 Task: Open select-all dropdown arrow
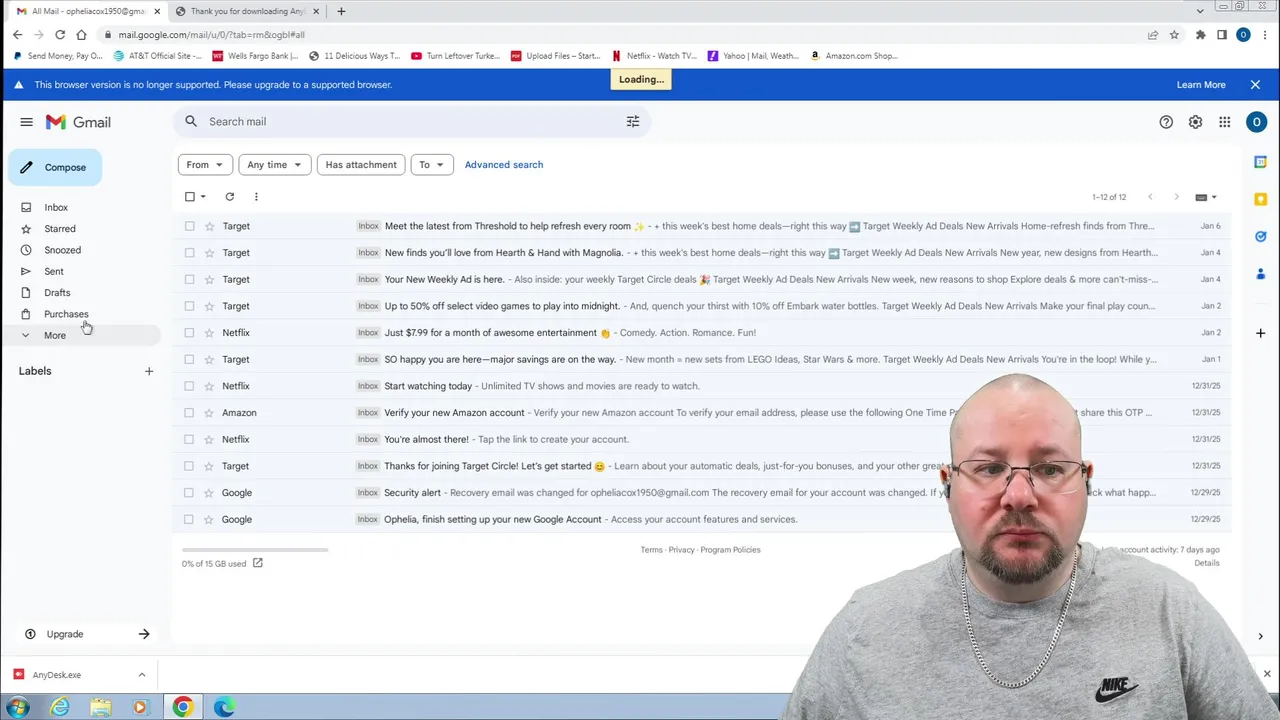(x=203, y=197)
